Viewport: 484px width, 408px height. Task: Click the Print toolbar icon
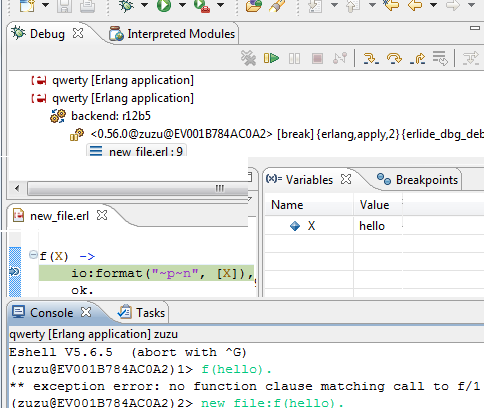87,5
